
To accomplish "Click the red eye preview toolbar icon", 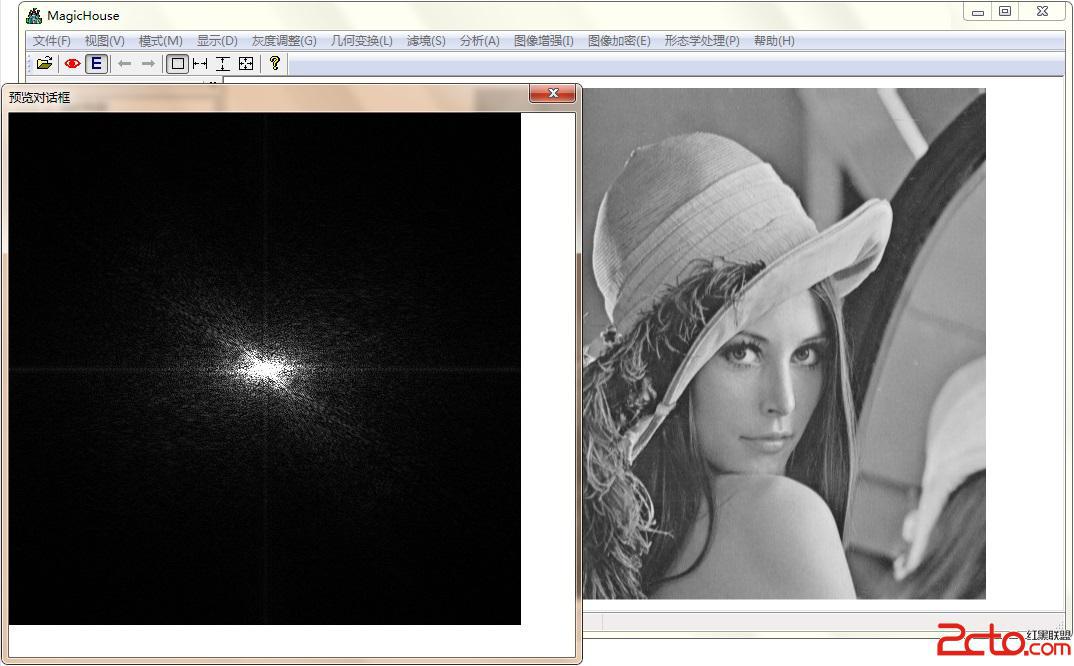I will coord(72,64).
